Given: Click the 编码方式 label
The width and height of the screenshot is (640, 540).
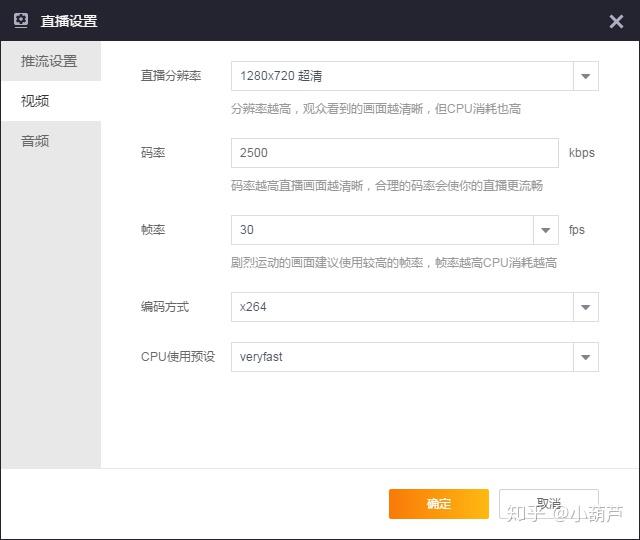Looking at the screenshot, I should [165, 307].
